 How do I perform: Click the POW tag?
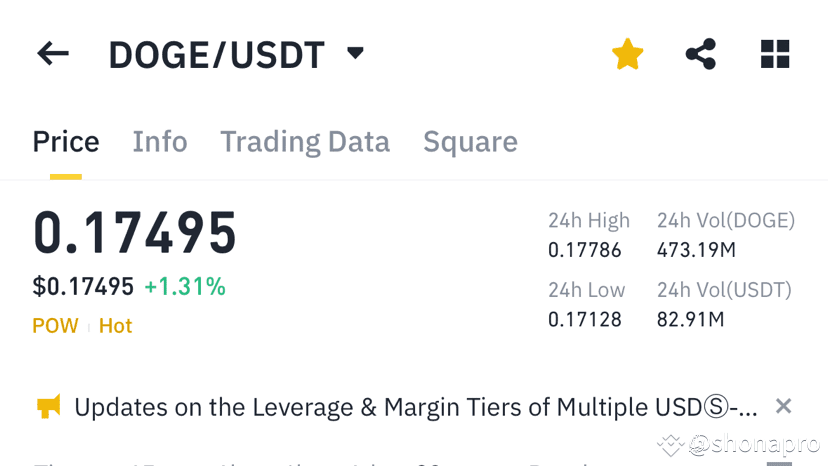[x=55, y=326]
